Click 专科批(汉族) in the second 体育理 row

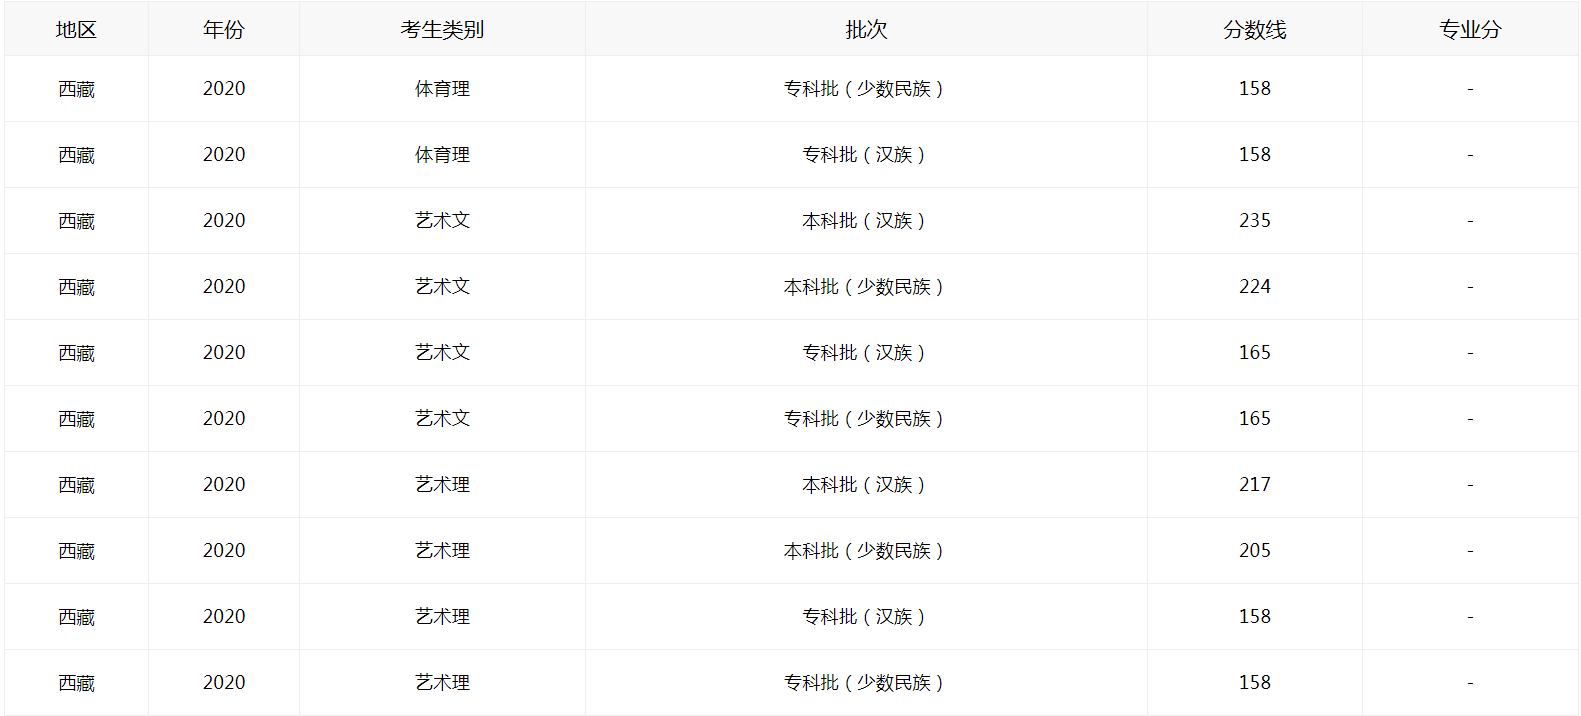pyautogui.click(x=864, y=155)
